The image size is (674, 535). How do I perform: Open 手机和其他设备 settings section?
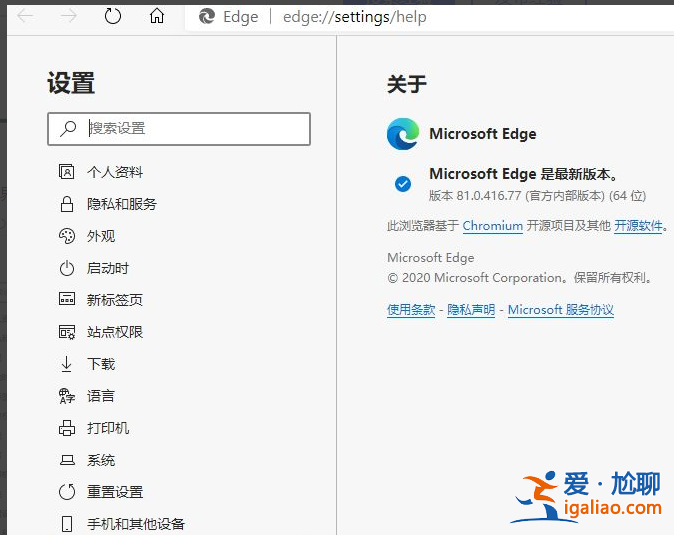[x=136, y=524]
